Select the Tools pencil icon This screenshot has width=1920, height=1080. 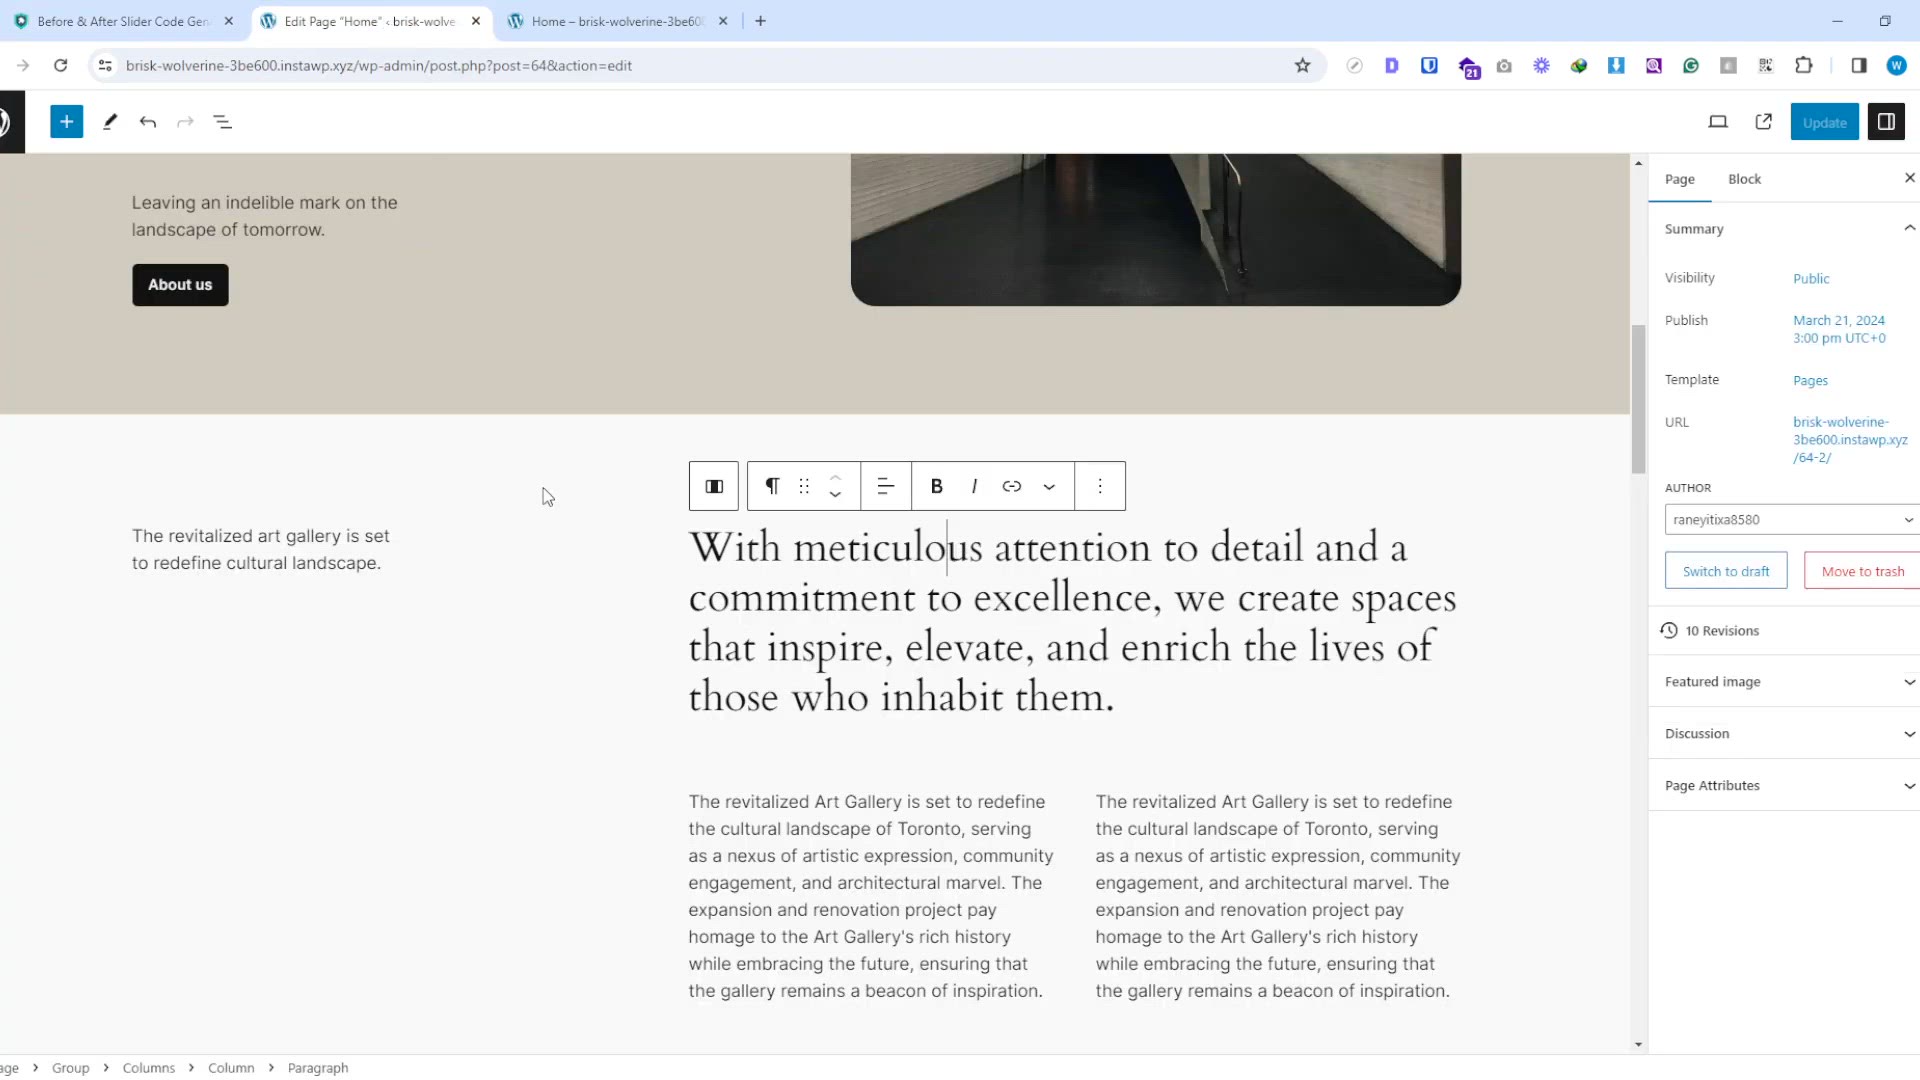[110, 122]
